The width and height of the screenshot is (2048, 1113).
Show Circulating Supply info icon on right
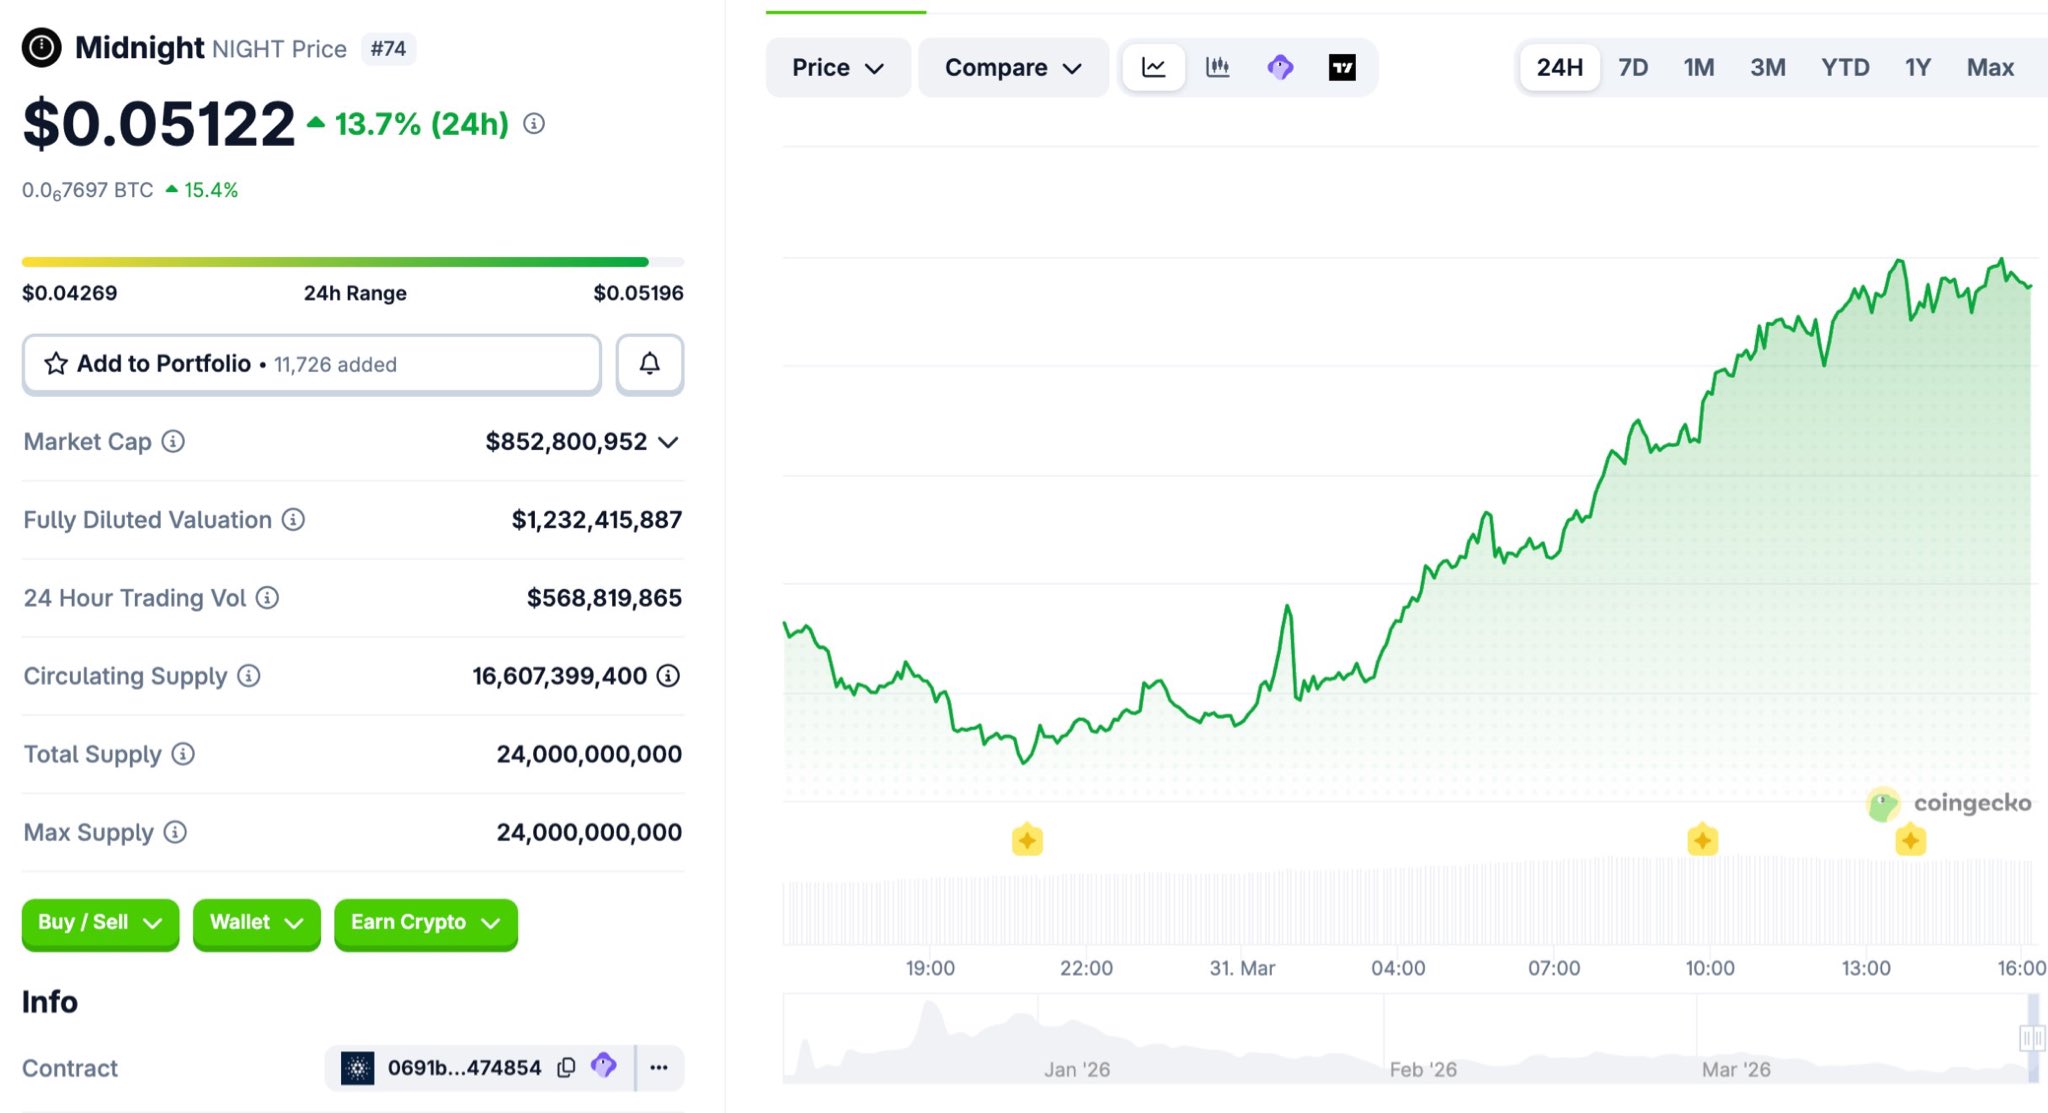click(x=668, y=676)
